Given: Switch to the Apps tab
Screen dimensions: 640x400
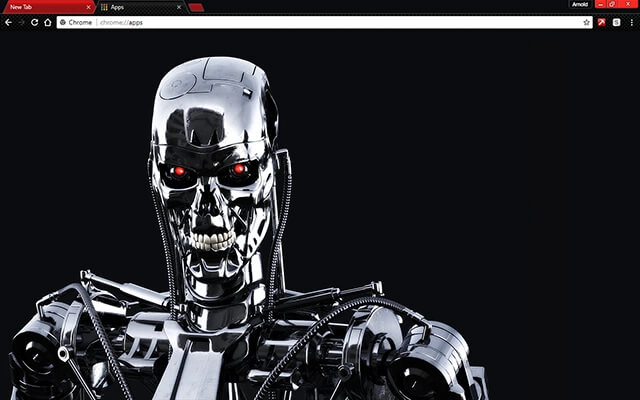Looking at the screenshot, I should 141,7.
